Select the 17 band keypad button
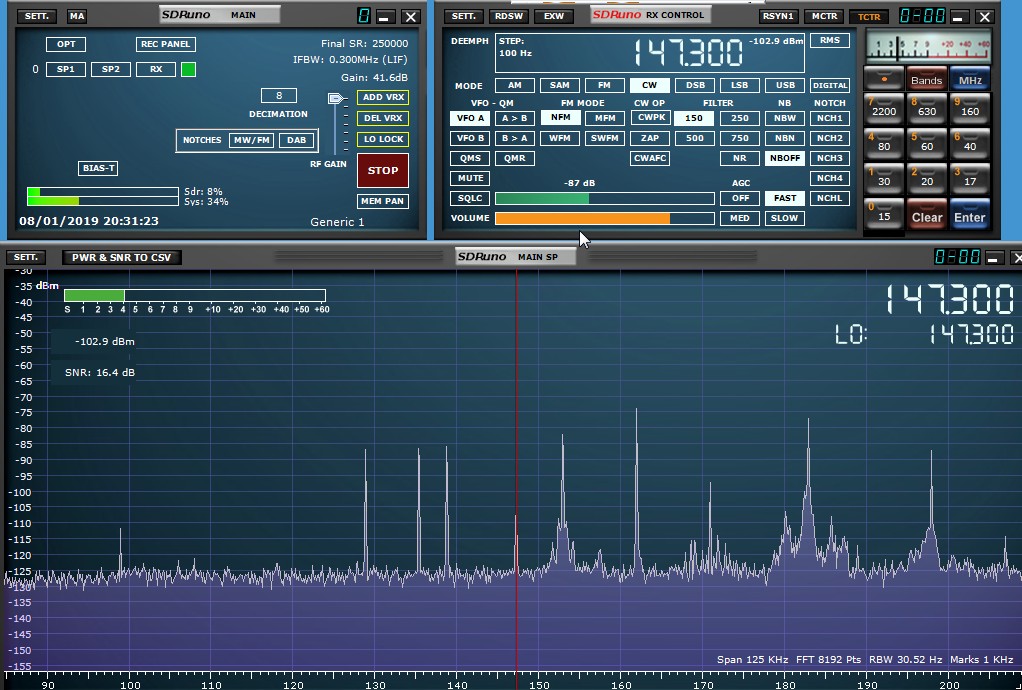 (x=970, y=179)
